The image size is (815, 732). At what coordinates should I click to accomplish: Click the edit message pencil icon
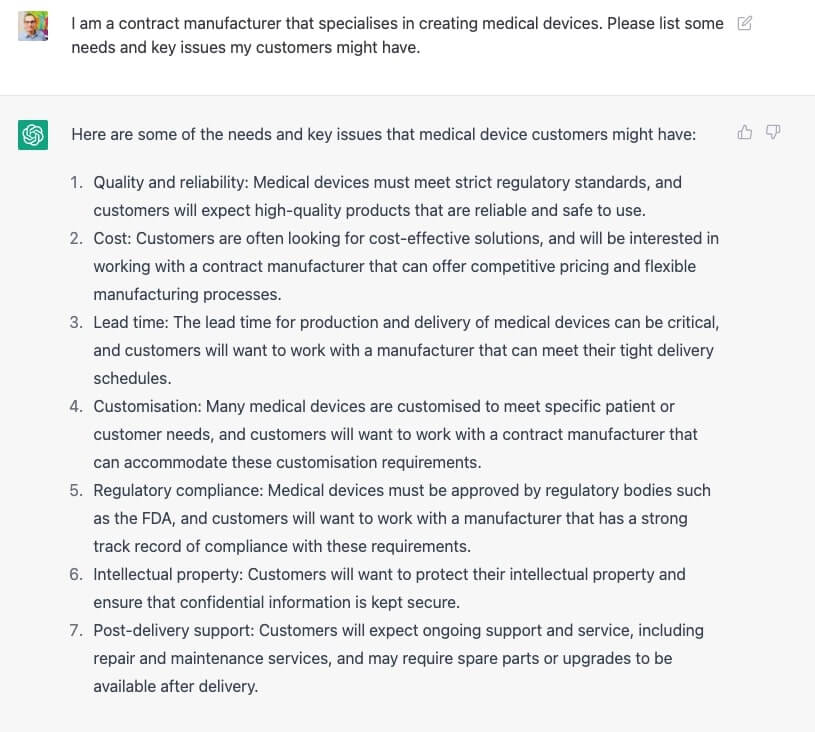(x=744, y=23)
